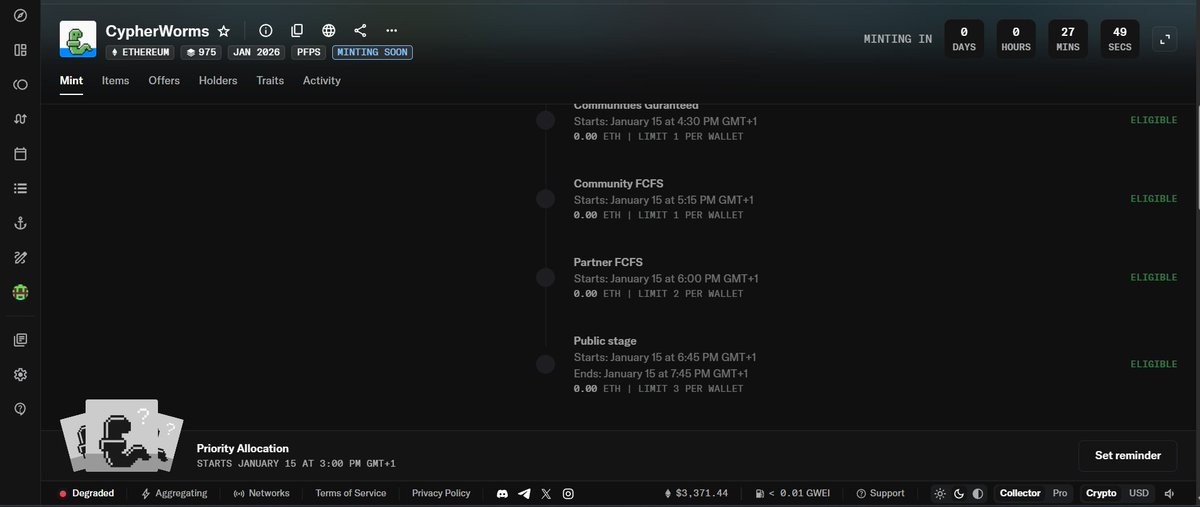Screen dimensions: 1200x507
Task: Click the ETH price $3,371.44 indicator
Action: (697, 493)
